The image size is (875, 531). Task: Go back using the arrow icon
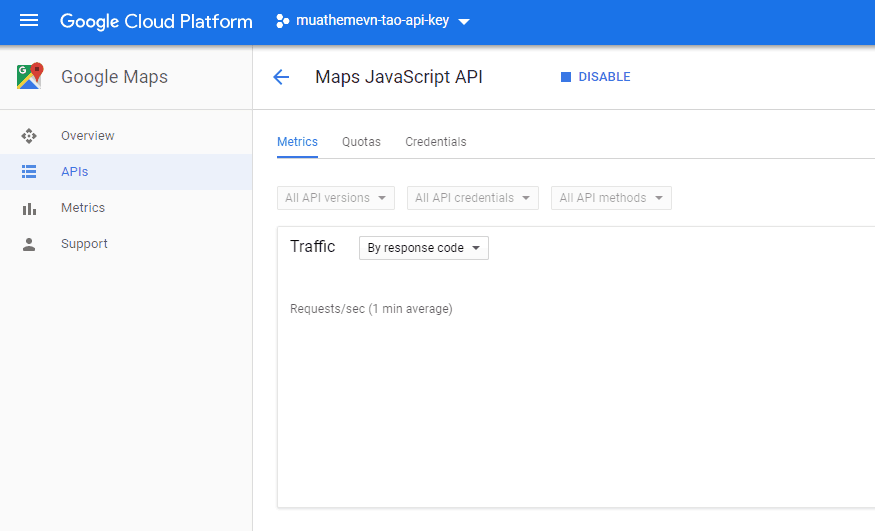[x=281, y=77]
